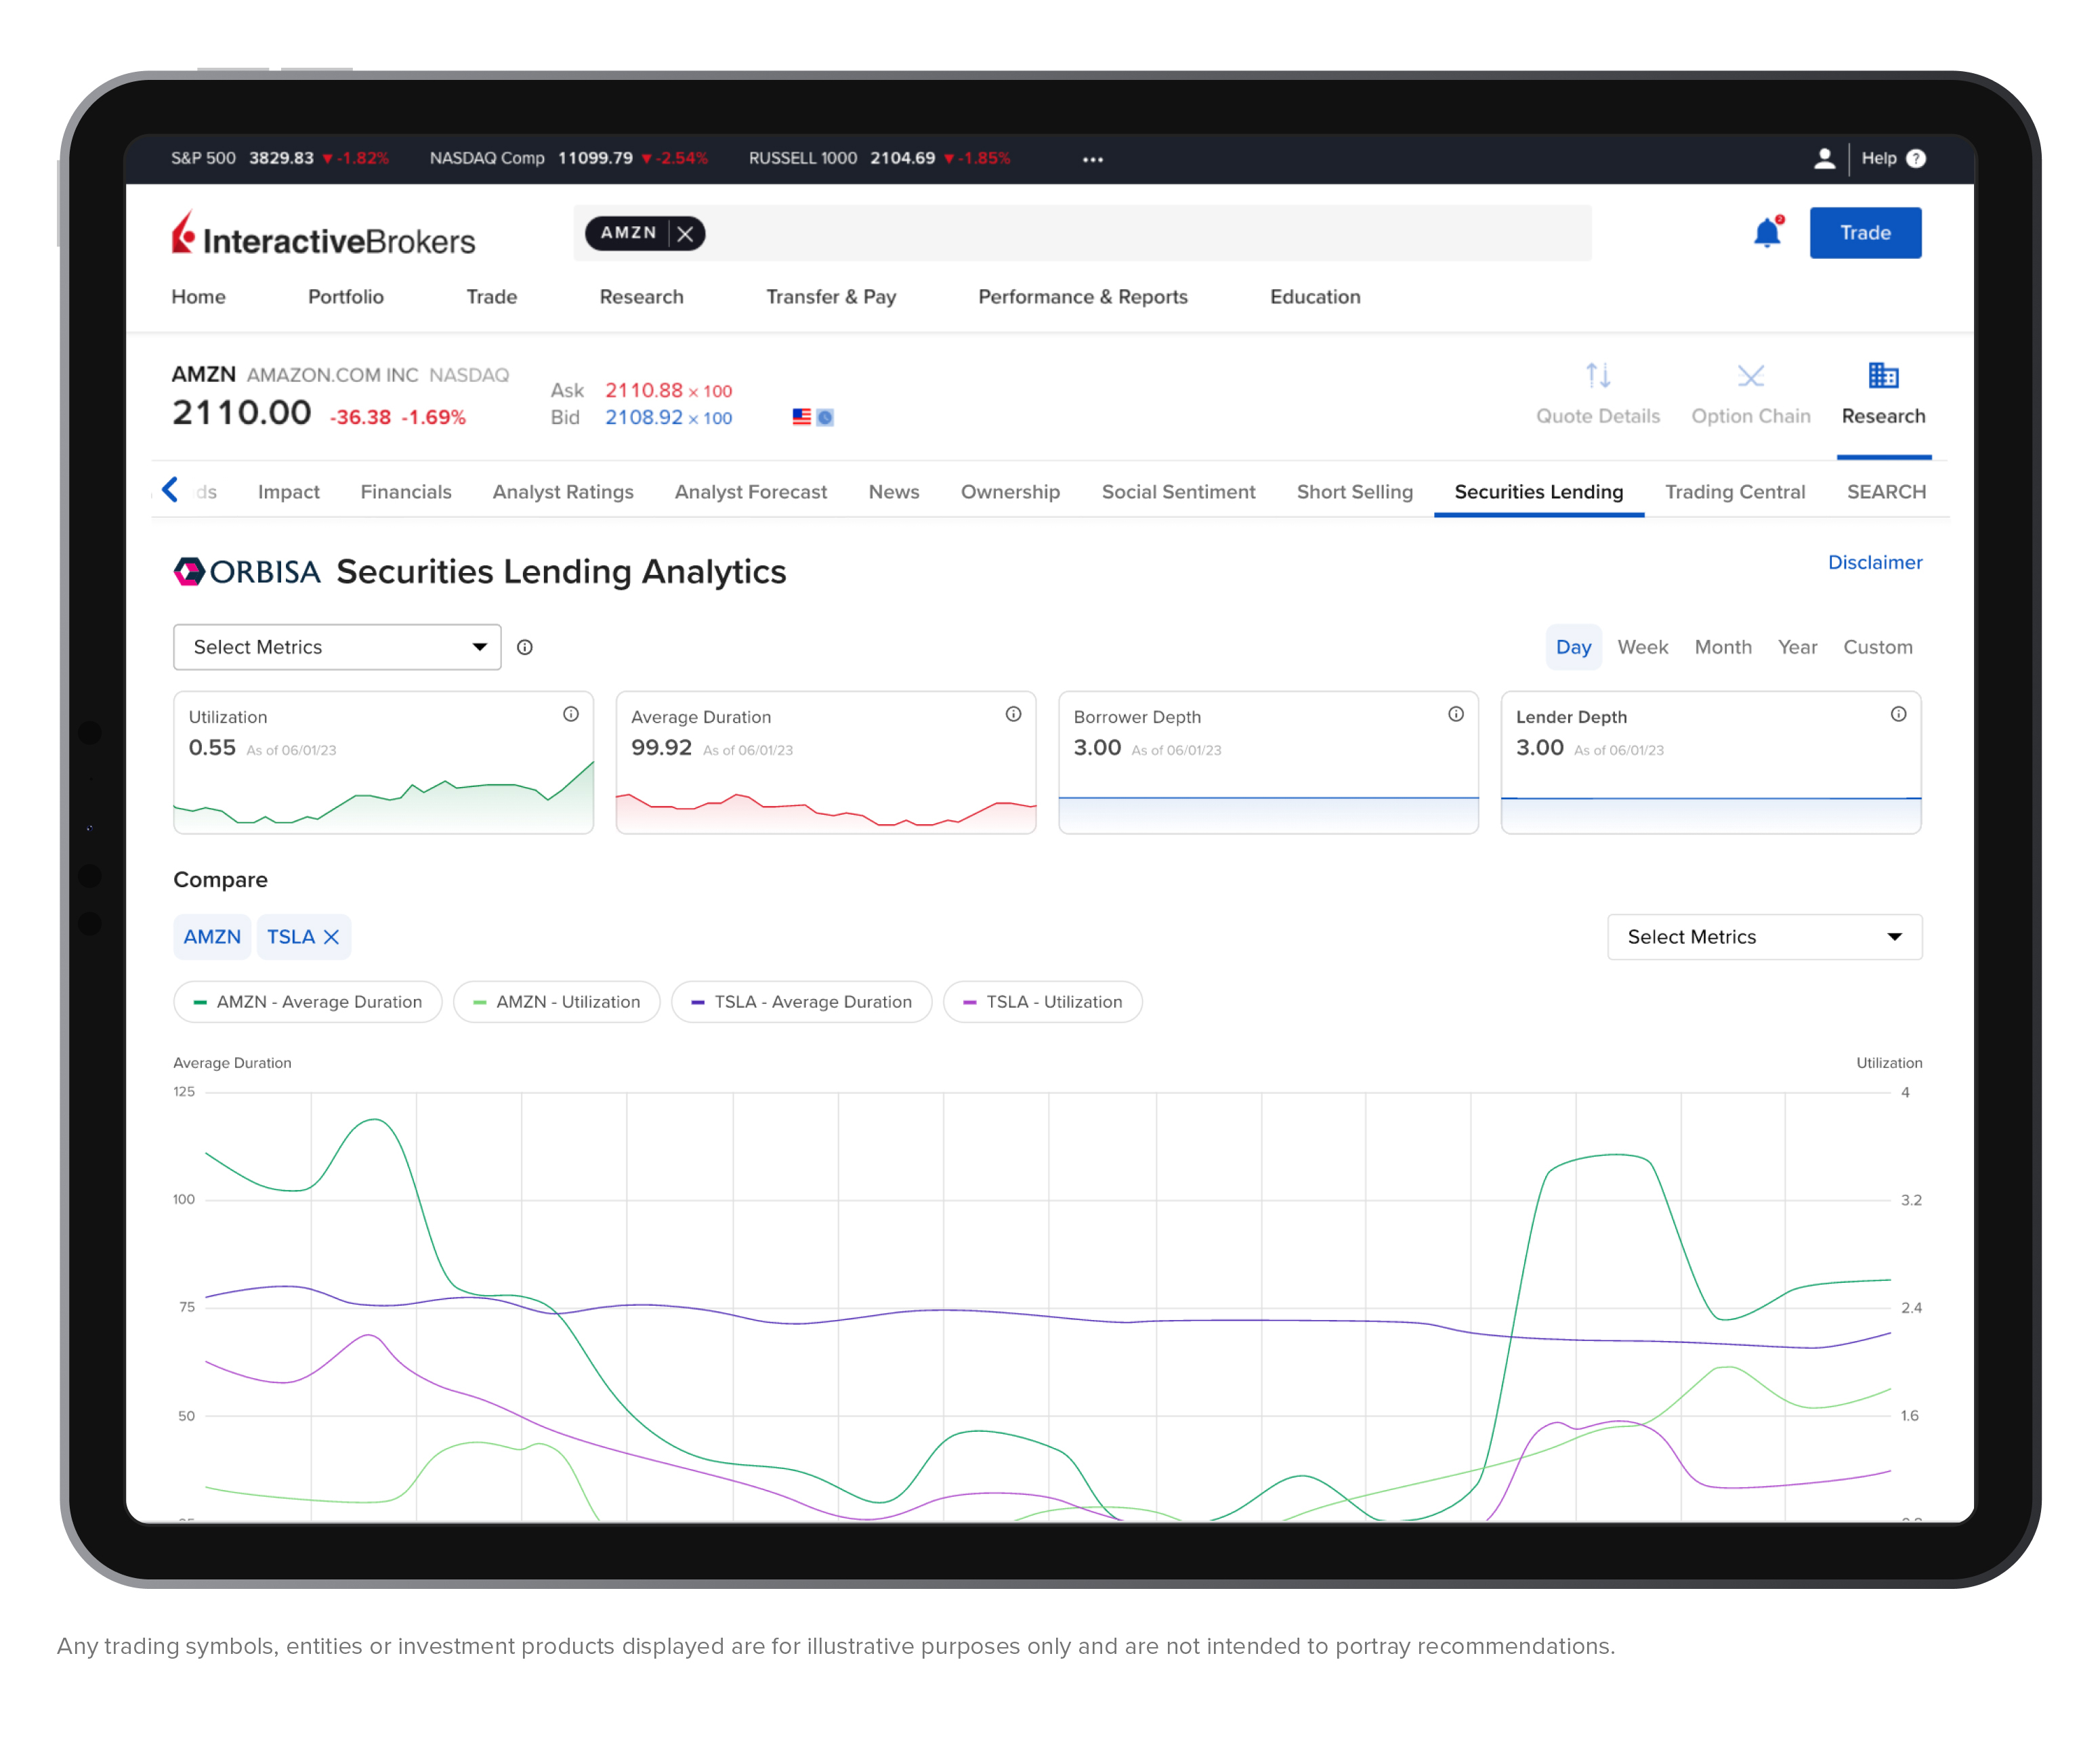Screen dimensions: 2100x1744
Task: Open the Disclaimer link
Action: point(1874,562)
